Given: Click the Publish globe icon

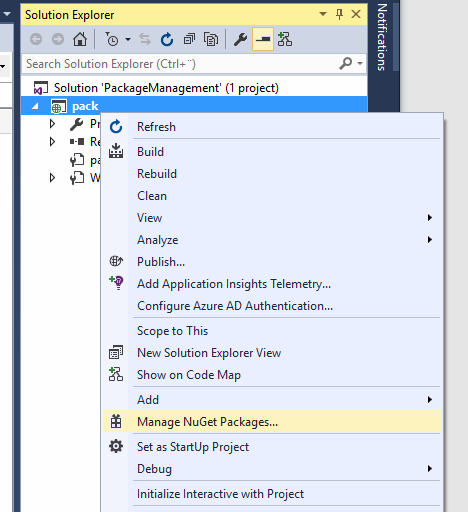Looking at the screenshot, I should [x=116, y=261].
